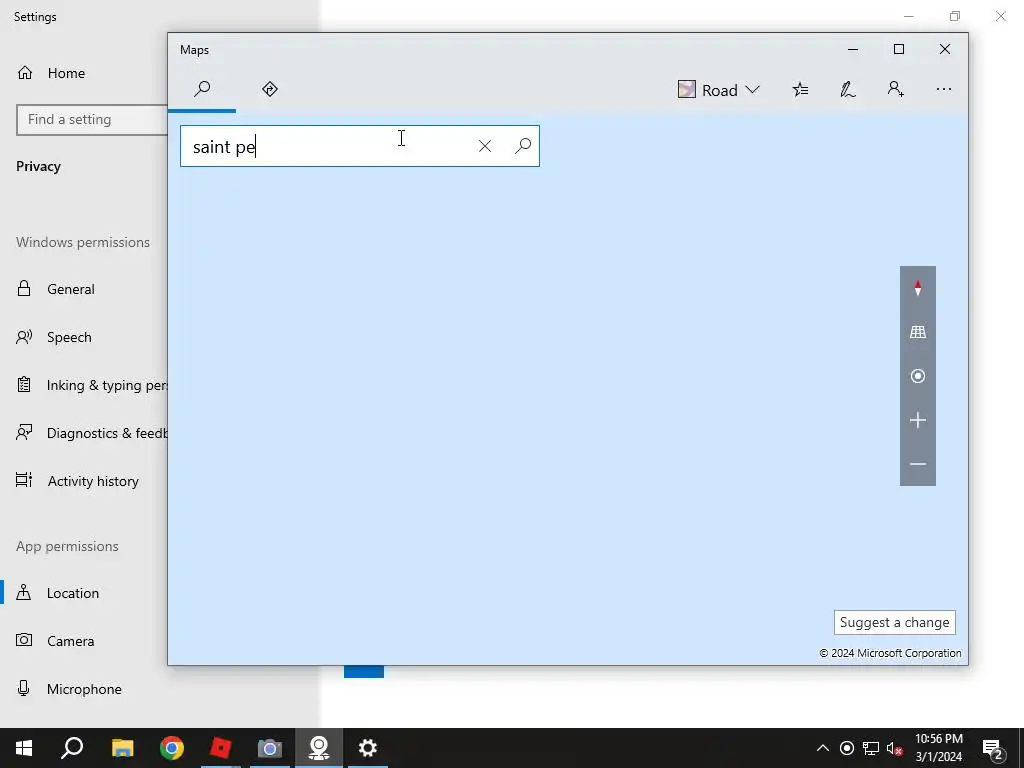Zoom in with the plus button
1024x768 pixels.
point(918,420)
